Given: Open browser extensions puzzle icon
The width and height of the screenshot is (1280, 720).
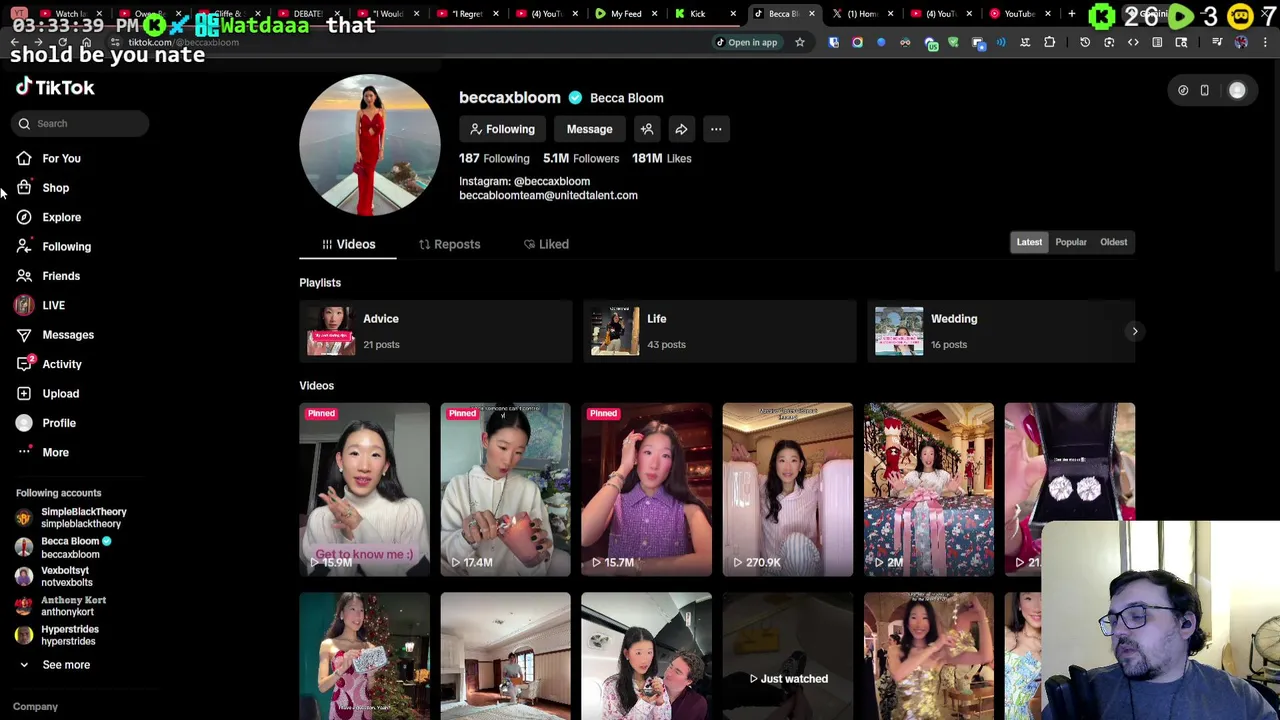Looking at the screenshot, I should pyautogui.click(x=1049, y=42).
